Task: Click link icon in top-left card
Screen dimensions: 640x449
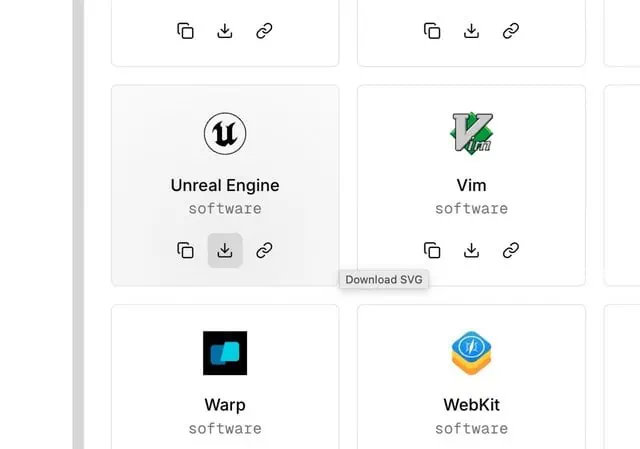Action: pos(264,31)
